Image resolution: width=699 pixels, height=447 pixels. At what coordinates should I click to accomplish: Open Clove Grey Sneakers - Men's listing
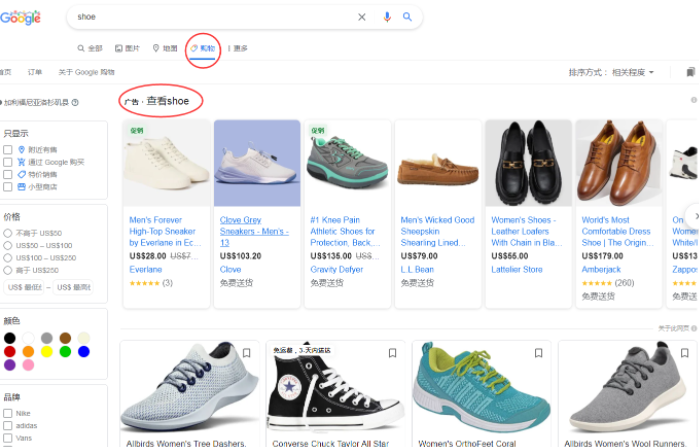pos(254,231)
